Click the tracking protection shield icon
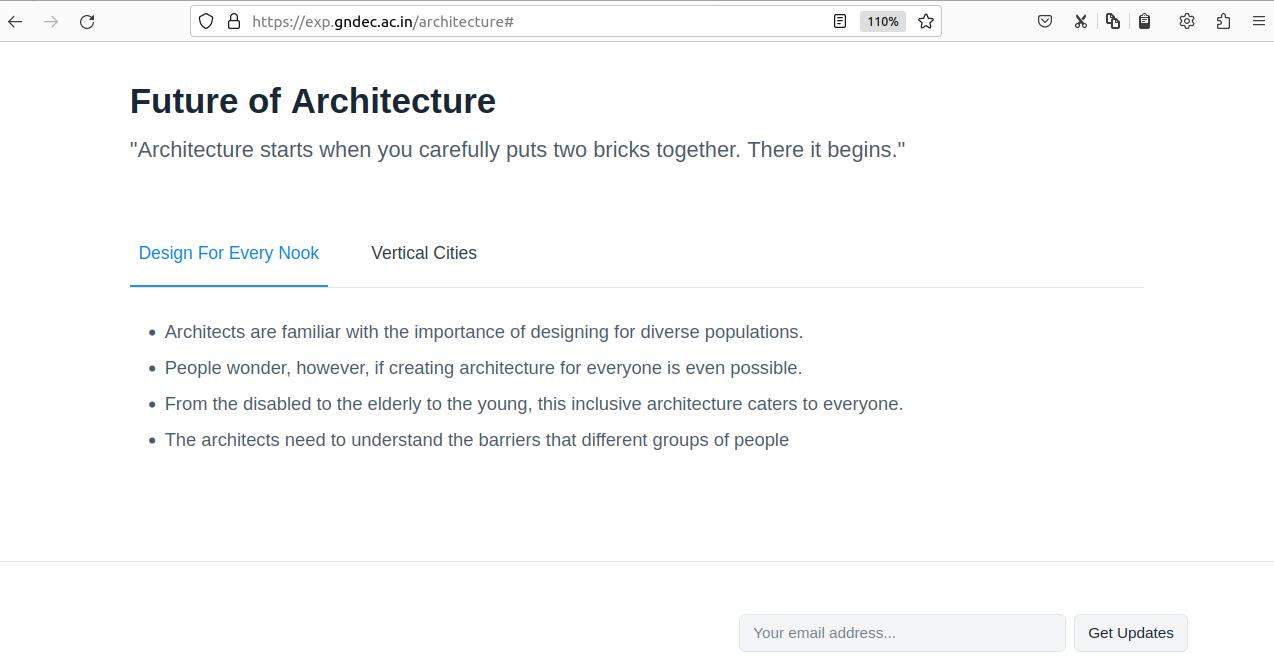 pyautogui.click(x=206, y=21)
